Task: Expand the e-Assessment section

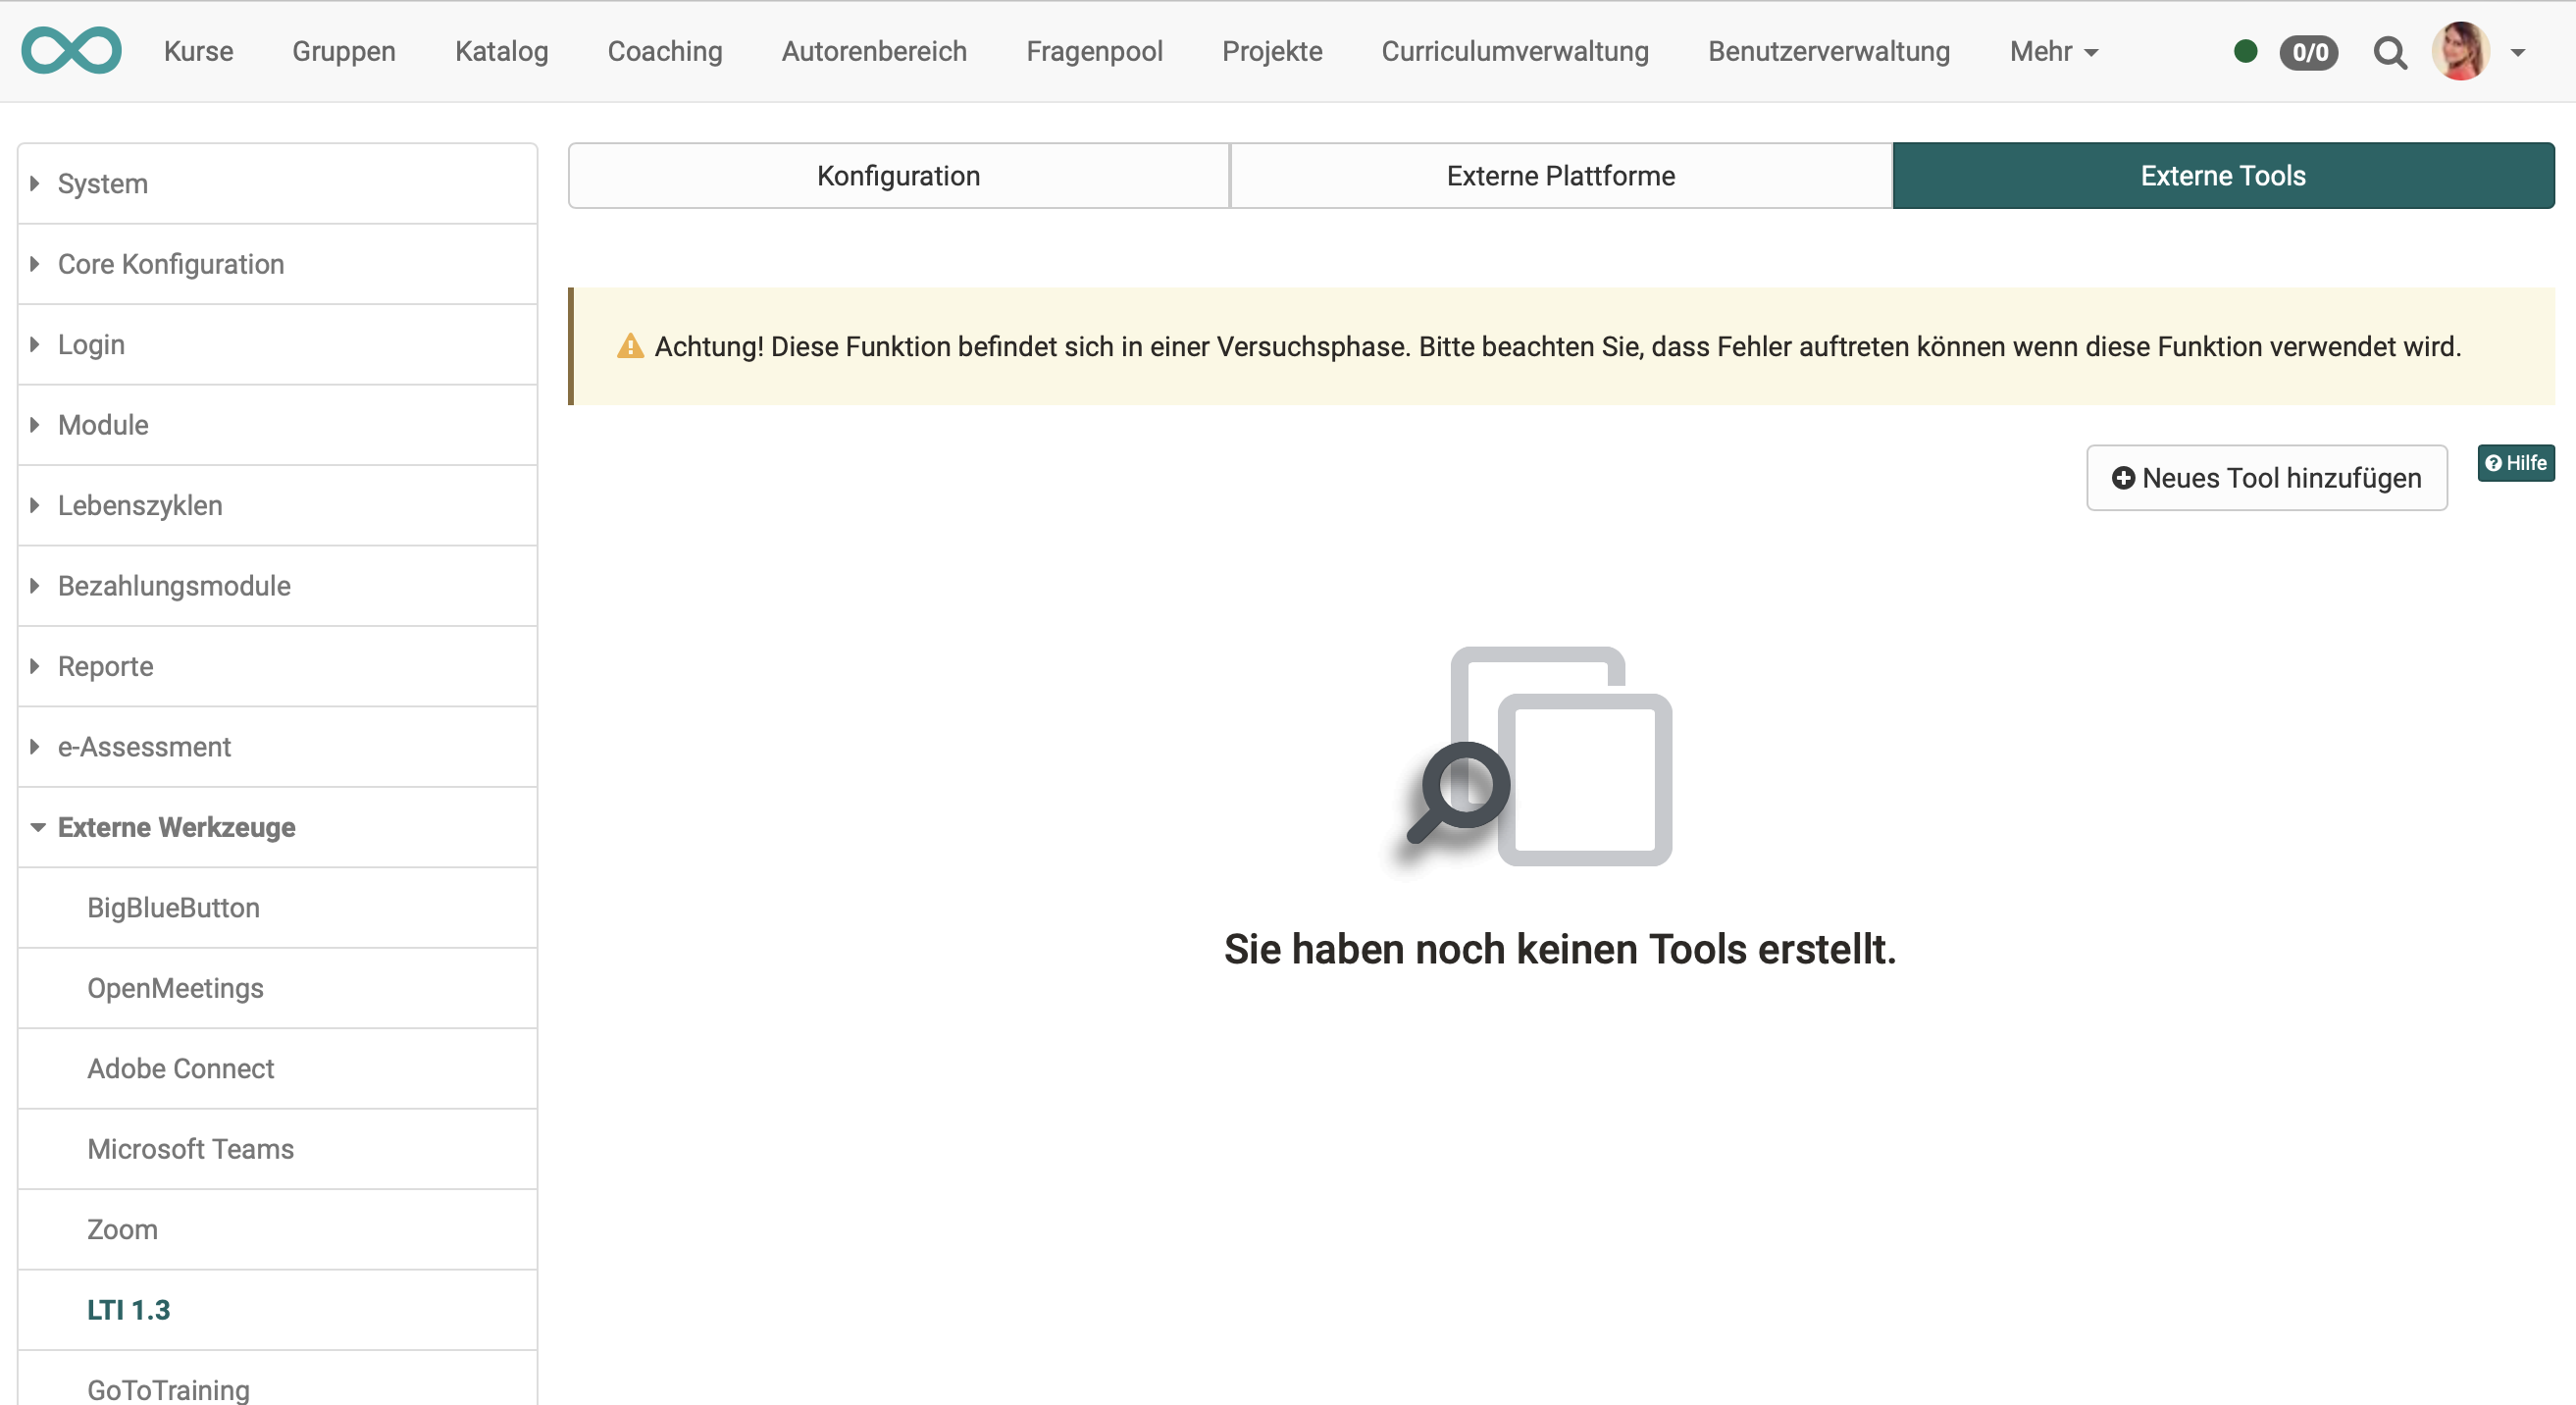Action: pos(144,747)
